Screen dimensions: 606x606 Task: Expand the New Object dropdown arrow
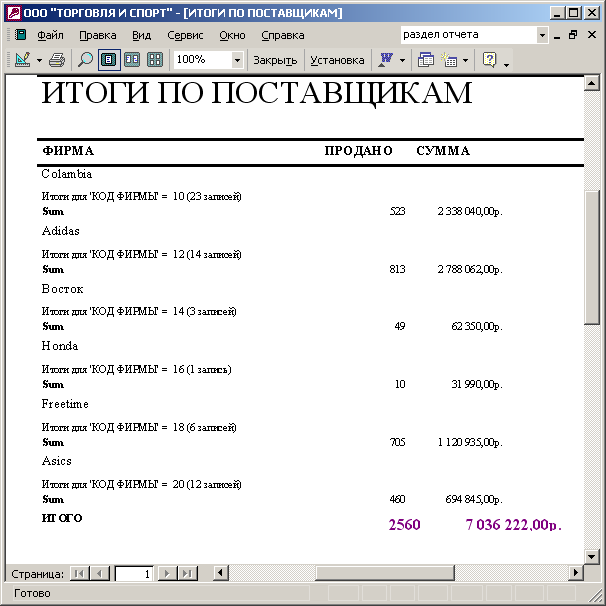pyautogui.click(x=465, y=60)
